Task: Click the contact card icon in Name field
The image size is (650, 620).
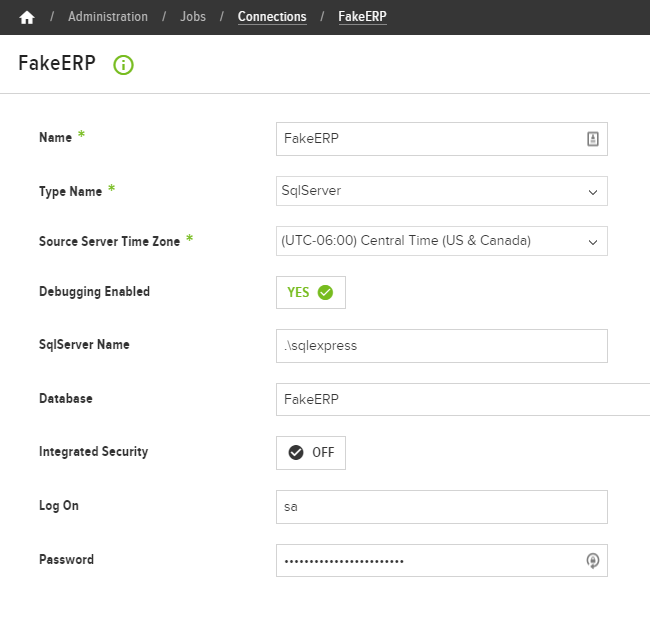Action: (593, 139)
